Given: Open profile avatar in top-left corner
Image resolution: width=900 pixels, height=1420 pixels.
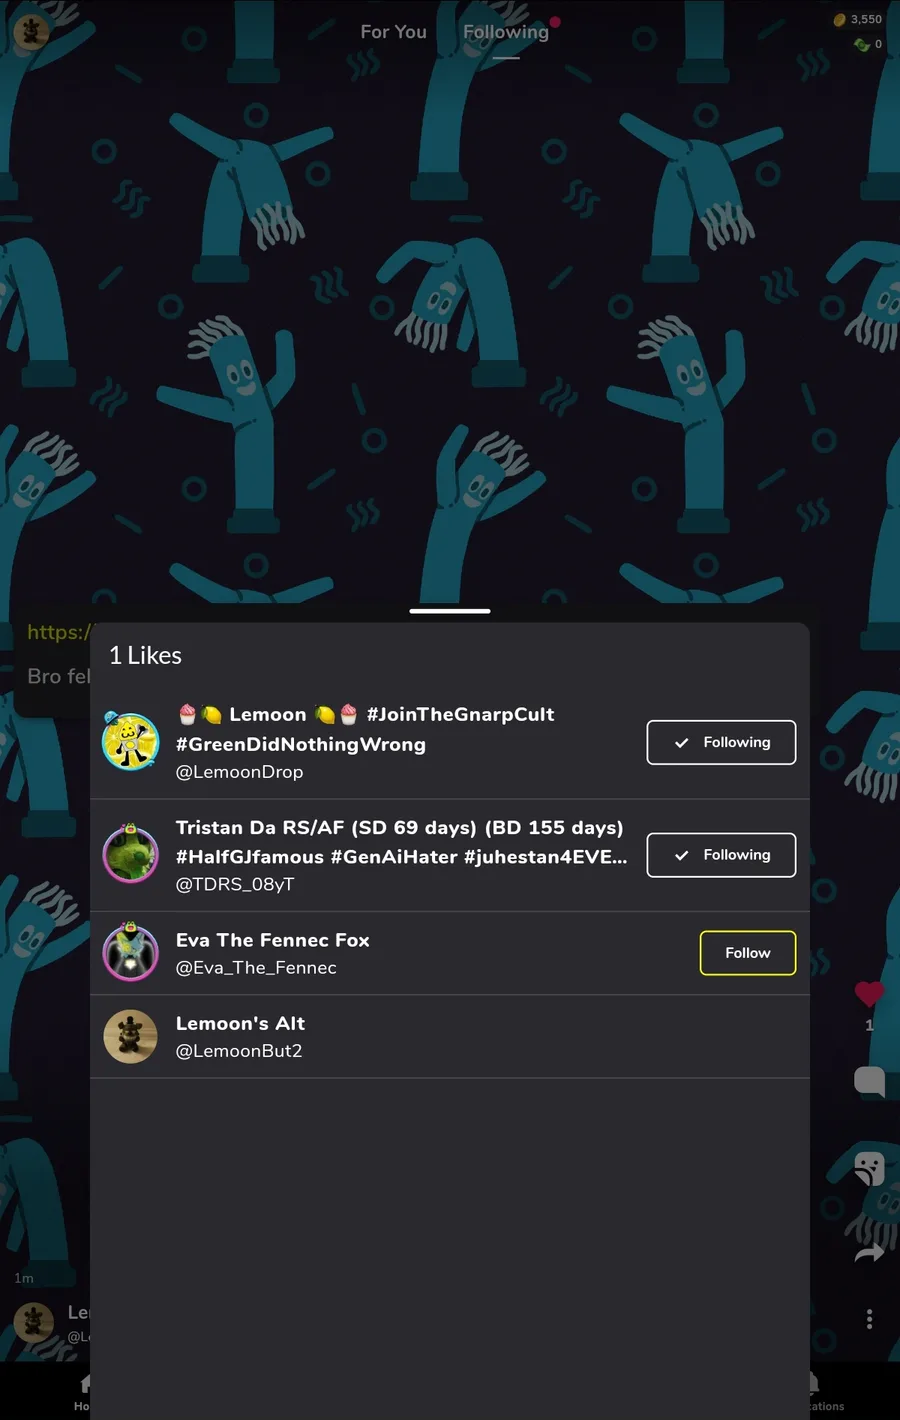Looking at the screenshot, I should 31,32.
